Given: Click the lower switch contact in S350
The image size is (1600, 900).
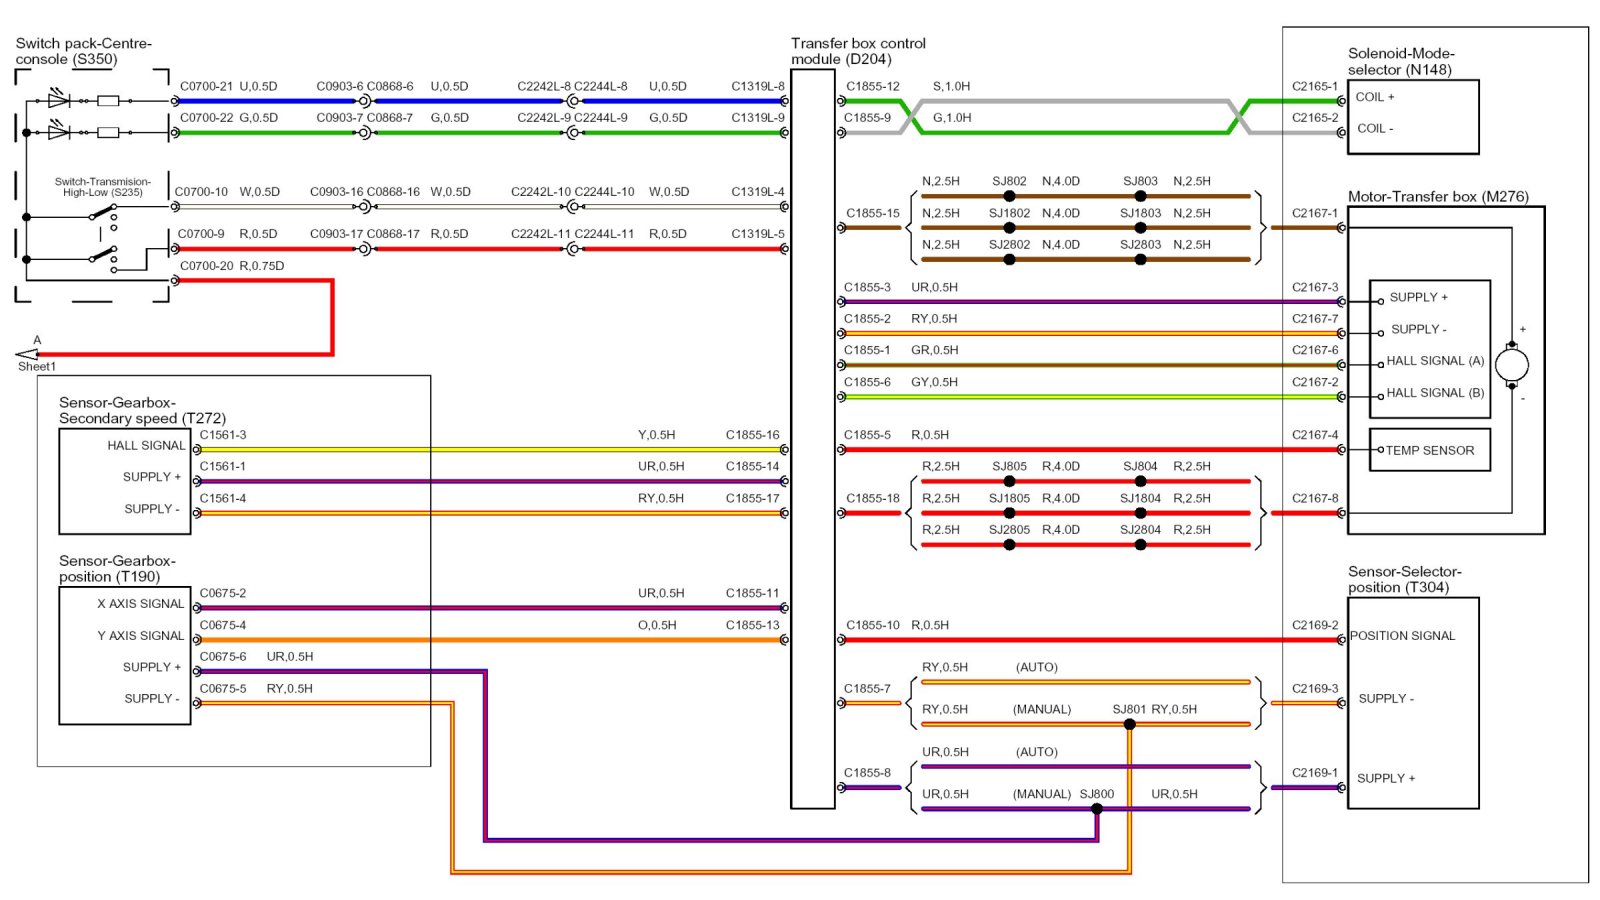Looking at the screenshot, I should tap(102, 256).
